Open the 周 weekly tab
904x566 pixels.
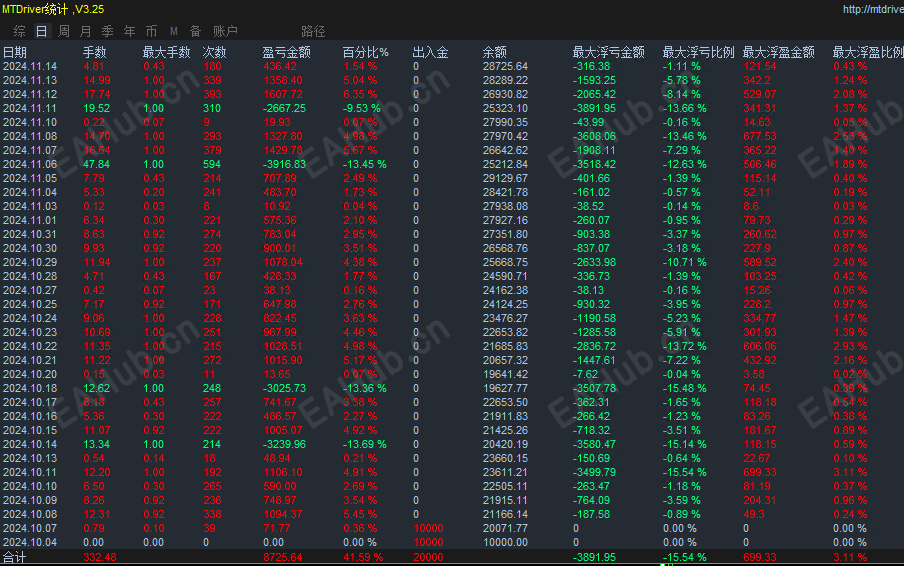coord(64,31)
